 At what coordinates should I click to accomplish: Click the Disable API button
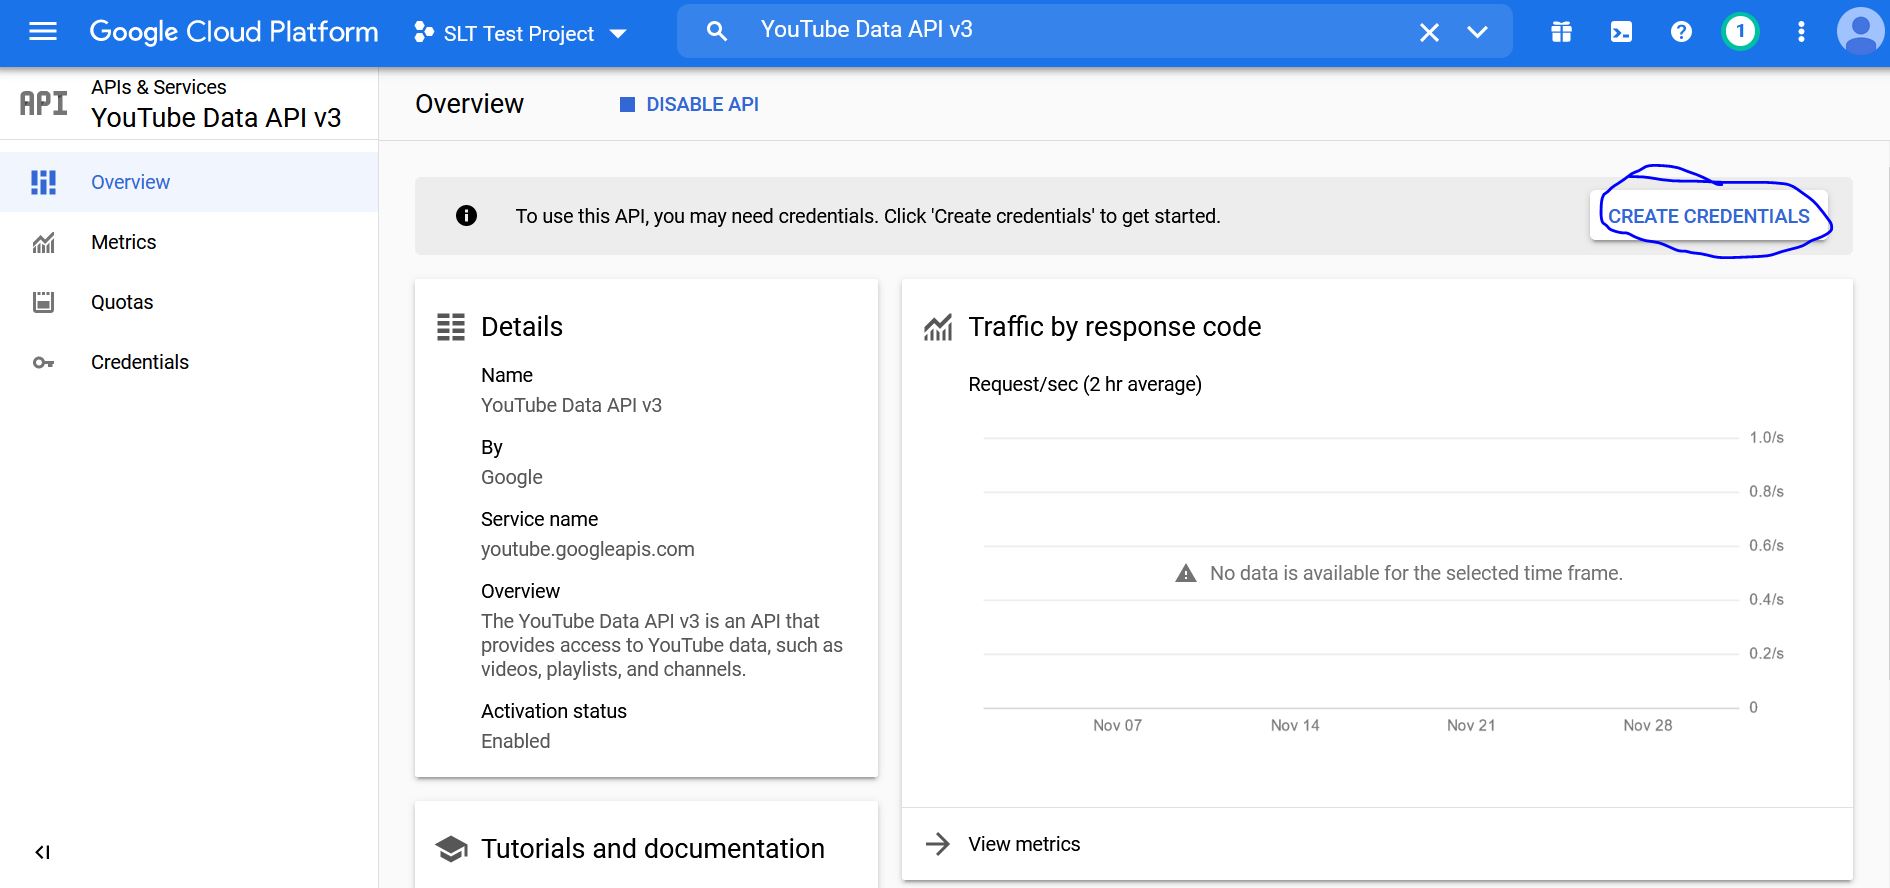click(689, 104)
